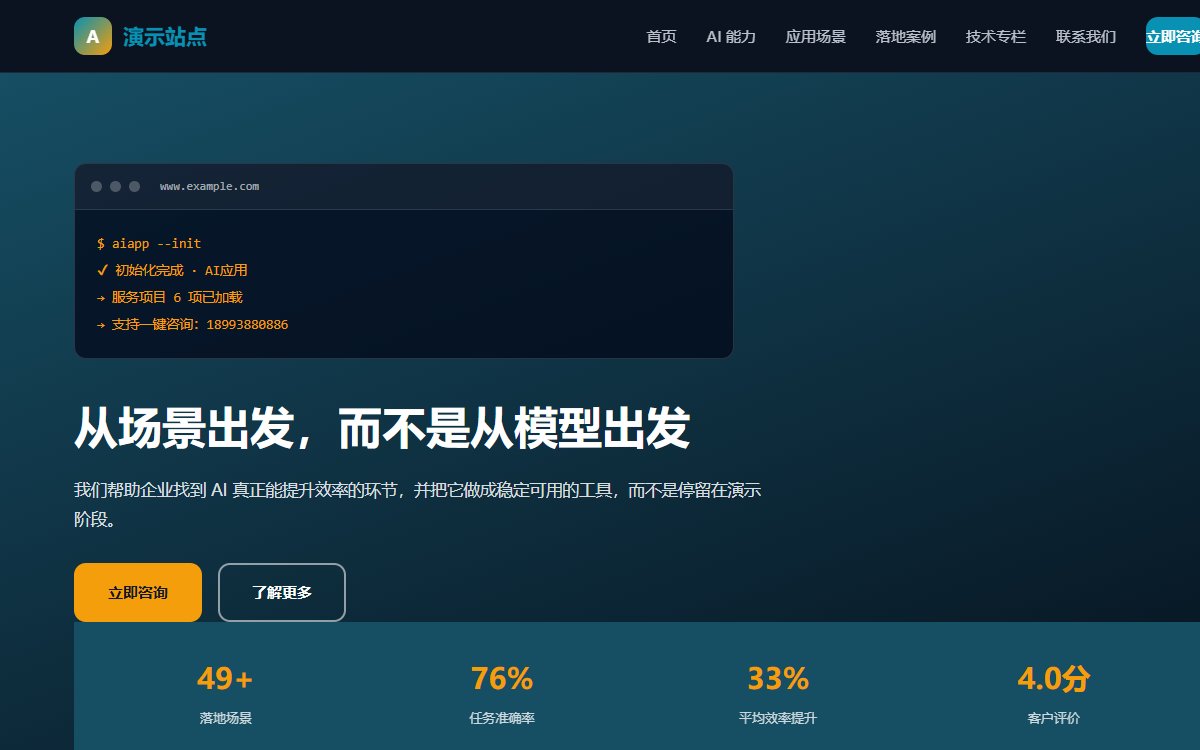
Task: Switch to the 技术专栏 page
Action: pyautogui.click(x=996, y=37)
